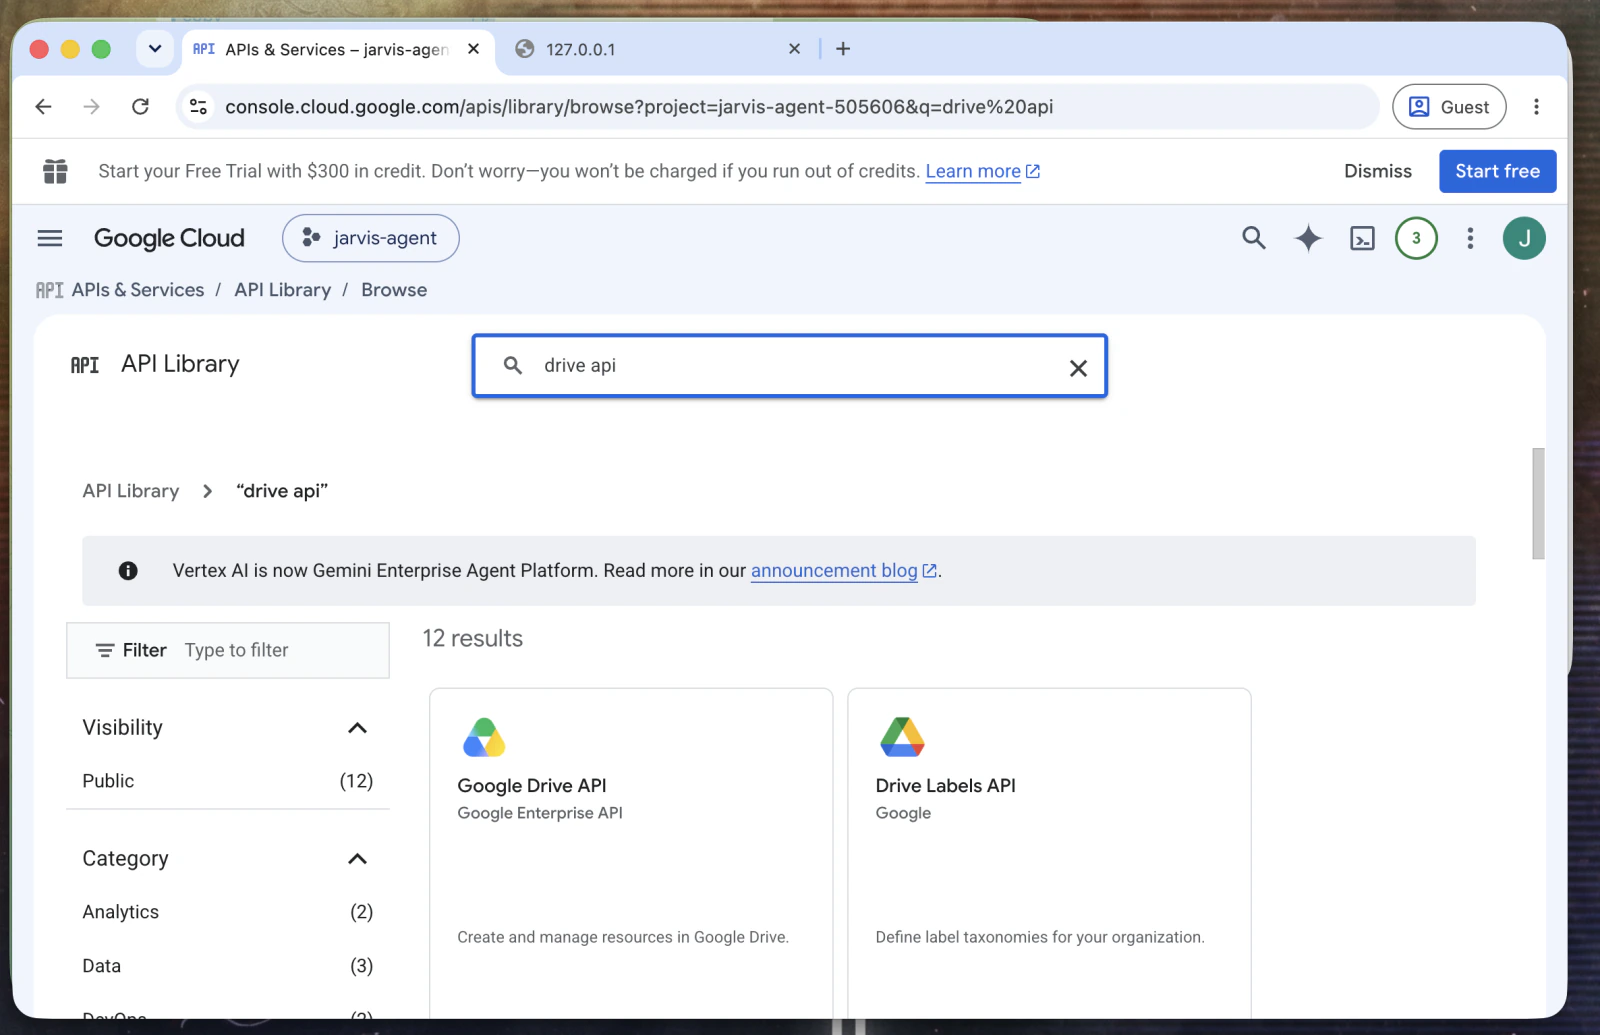Screen dimensions: 1600x1035
Task: Click the 12 results count text
Action: (x=473, y=639)
